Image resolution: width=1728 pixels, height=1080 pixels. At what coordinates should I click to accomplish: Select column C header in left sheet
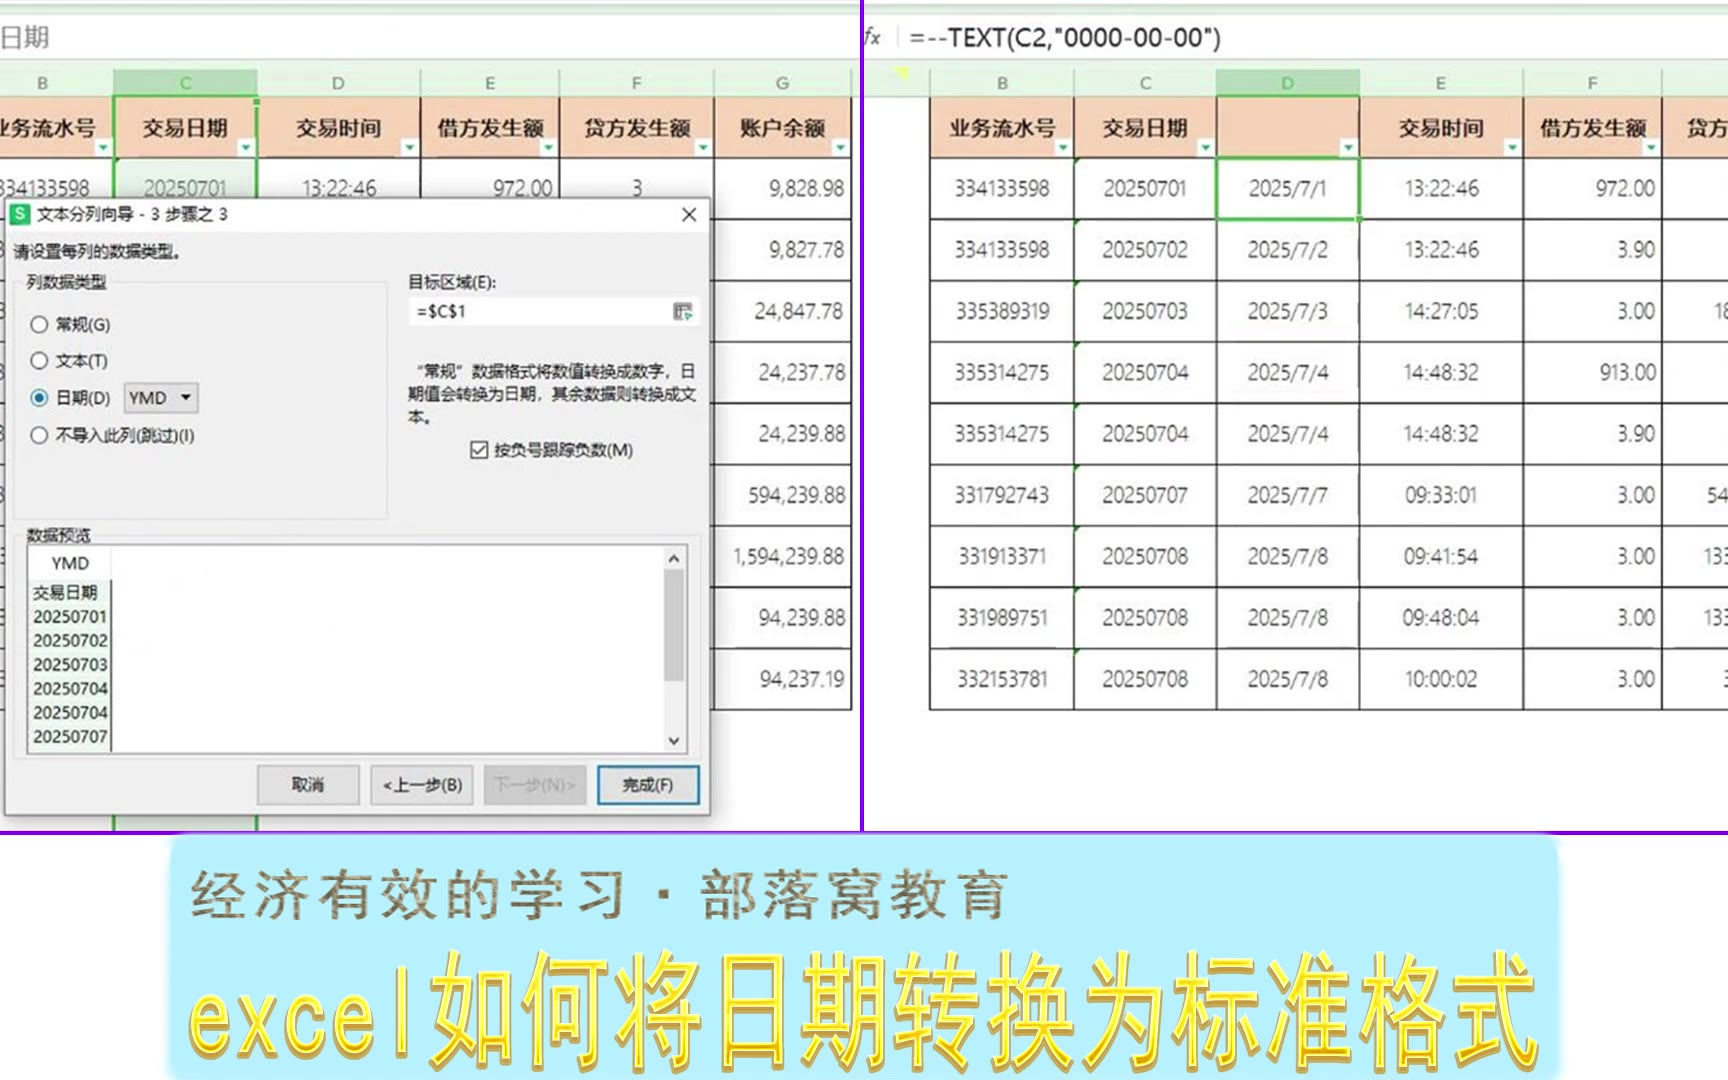[186, 83]
